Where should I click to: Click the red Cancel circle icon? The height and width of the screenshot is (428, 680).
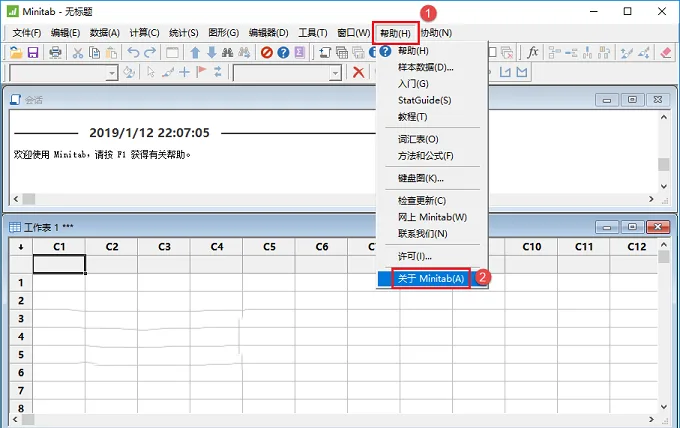pos(267,53)
